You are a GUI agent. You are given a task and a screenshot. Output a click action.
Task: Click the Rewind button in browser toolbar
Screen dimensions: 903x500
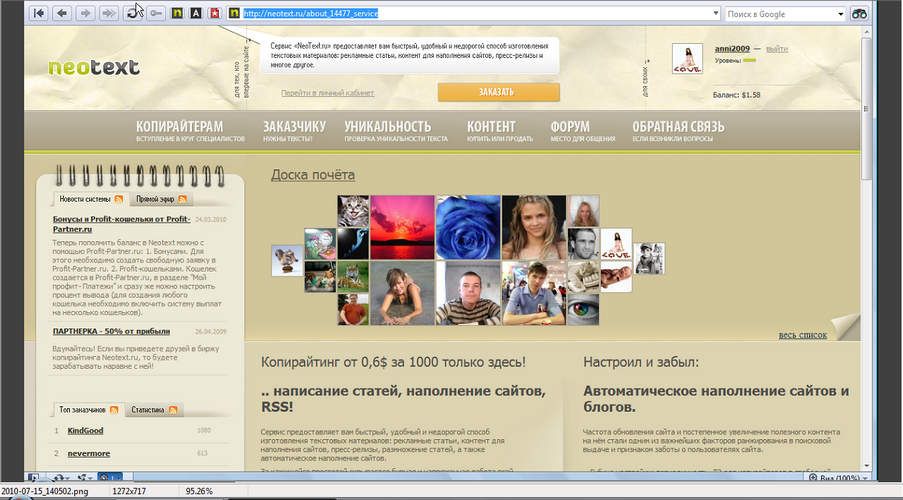click(38, 13)
